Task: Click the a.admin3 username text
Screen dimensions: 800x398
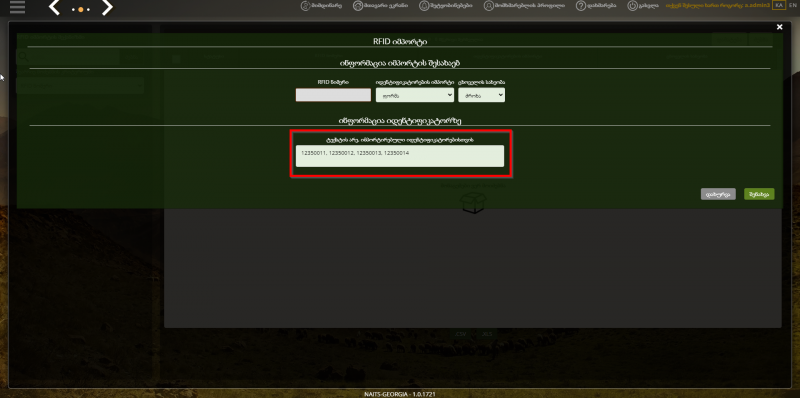Action: (x=757, y=6)
